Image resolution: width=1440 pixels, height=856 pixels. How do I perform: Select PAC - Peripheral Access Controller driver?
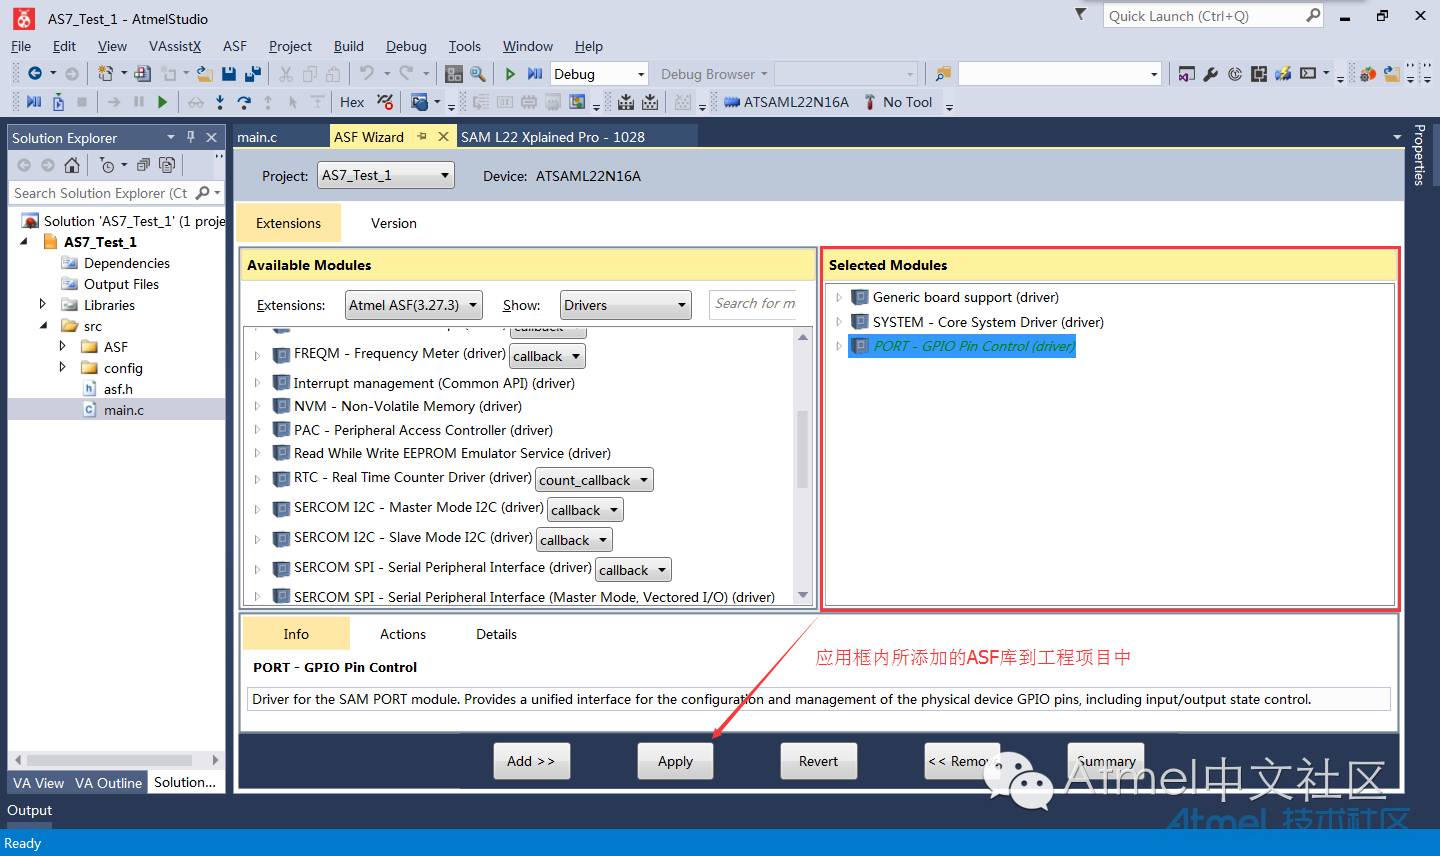click(423, 430)
